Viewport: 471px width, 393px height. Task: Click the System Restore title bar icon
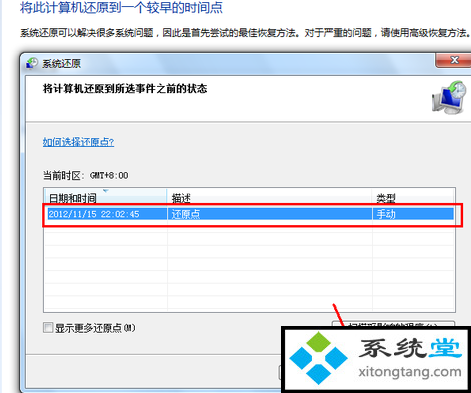[32, 63]
